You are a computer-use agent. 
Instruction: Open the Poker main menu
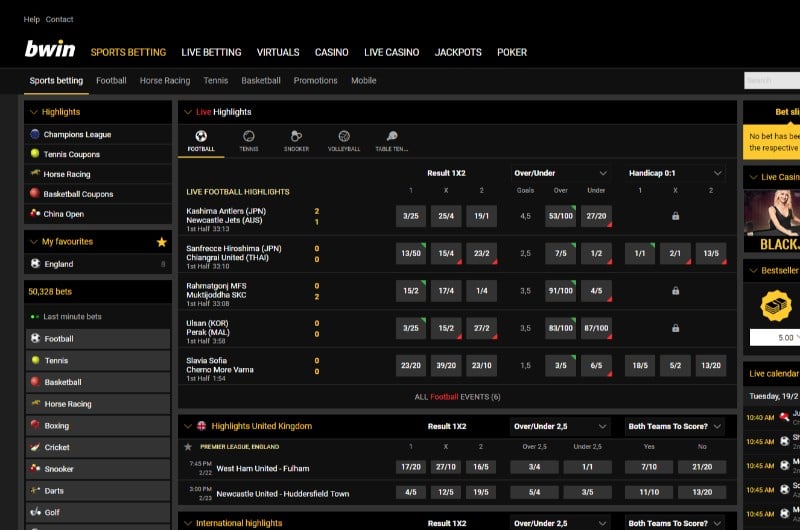(512, 53)
